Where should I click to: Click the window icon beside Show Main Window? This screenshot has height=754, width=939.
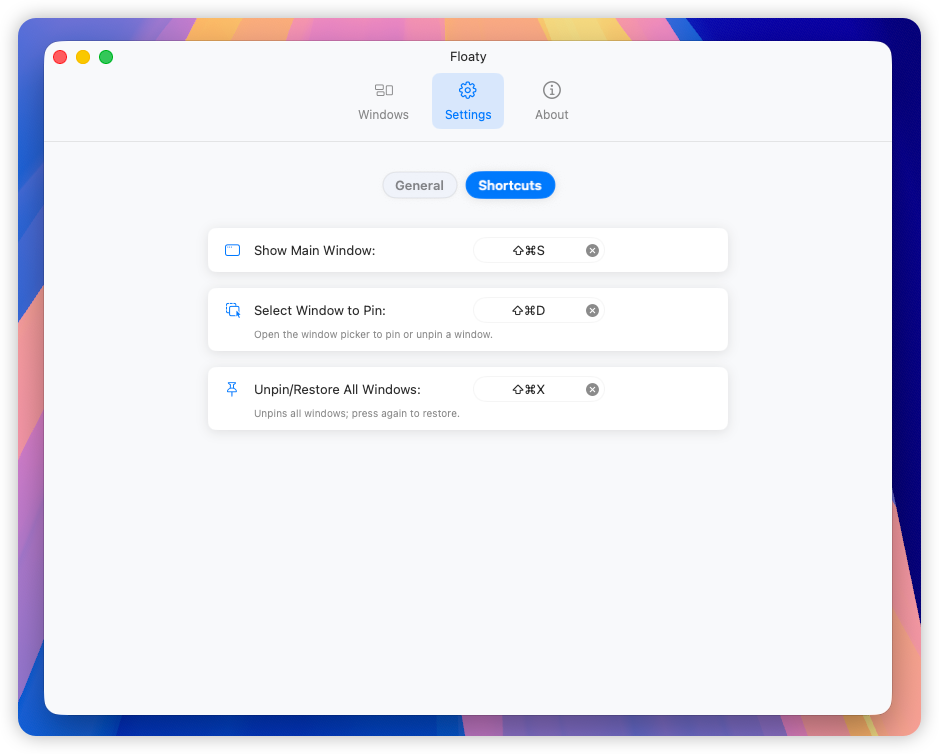coord(231,250)
